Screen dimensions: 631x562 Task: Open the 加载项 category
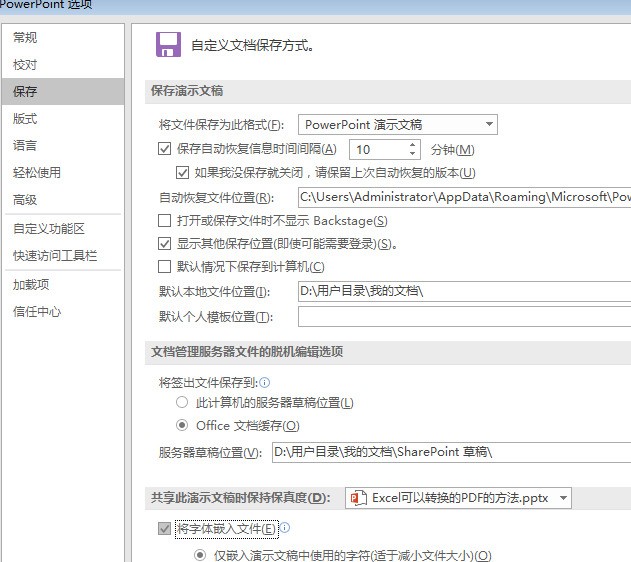click(x=31, y=284)
